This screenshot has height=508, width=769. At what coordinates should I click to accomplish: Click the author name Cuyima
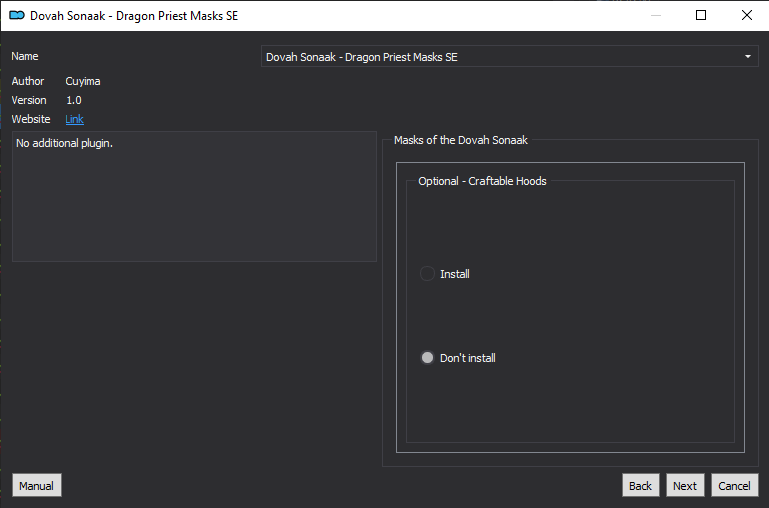pyautogui.click(x=83, y=81)
